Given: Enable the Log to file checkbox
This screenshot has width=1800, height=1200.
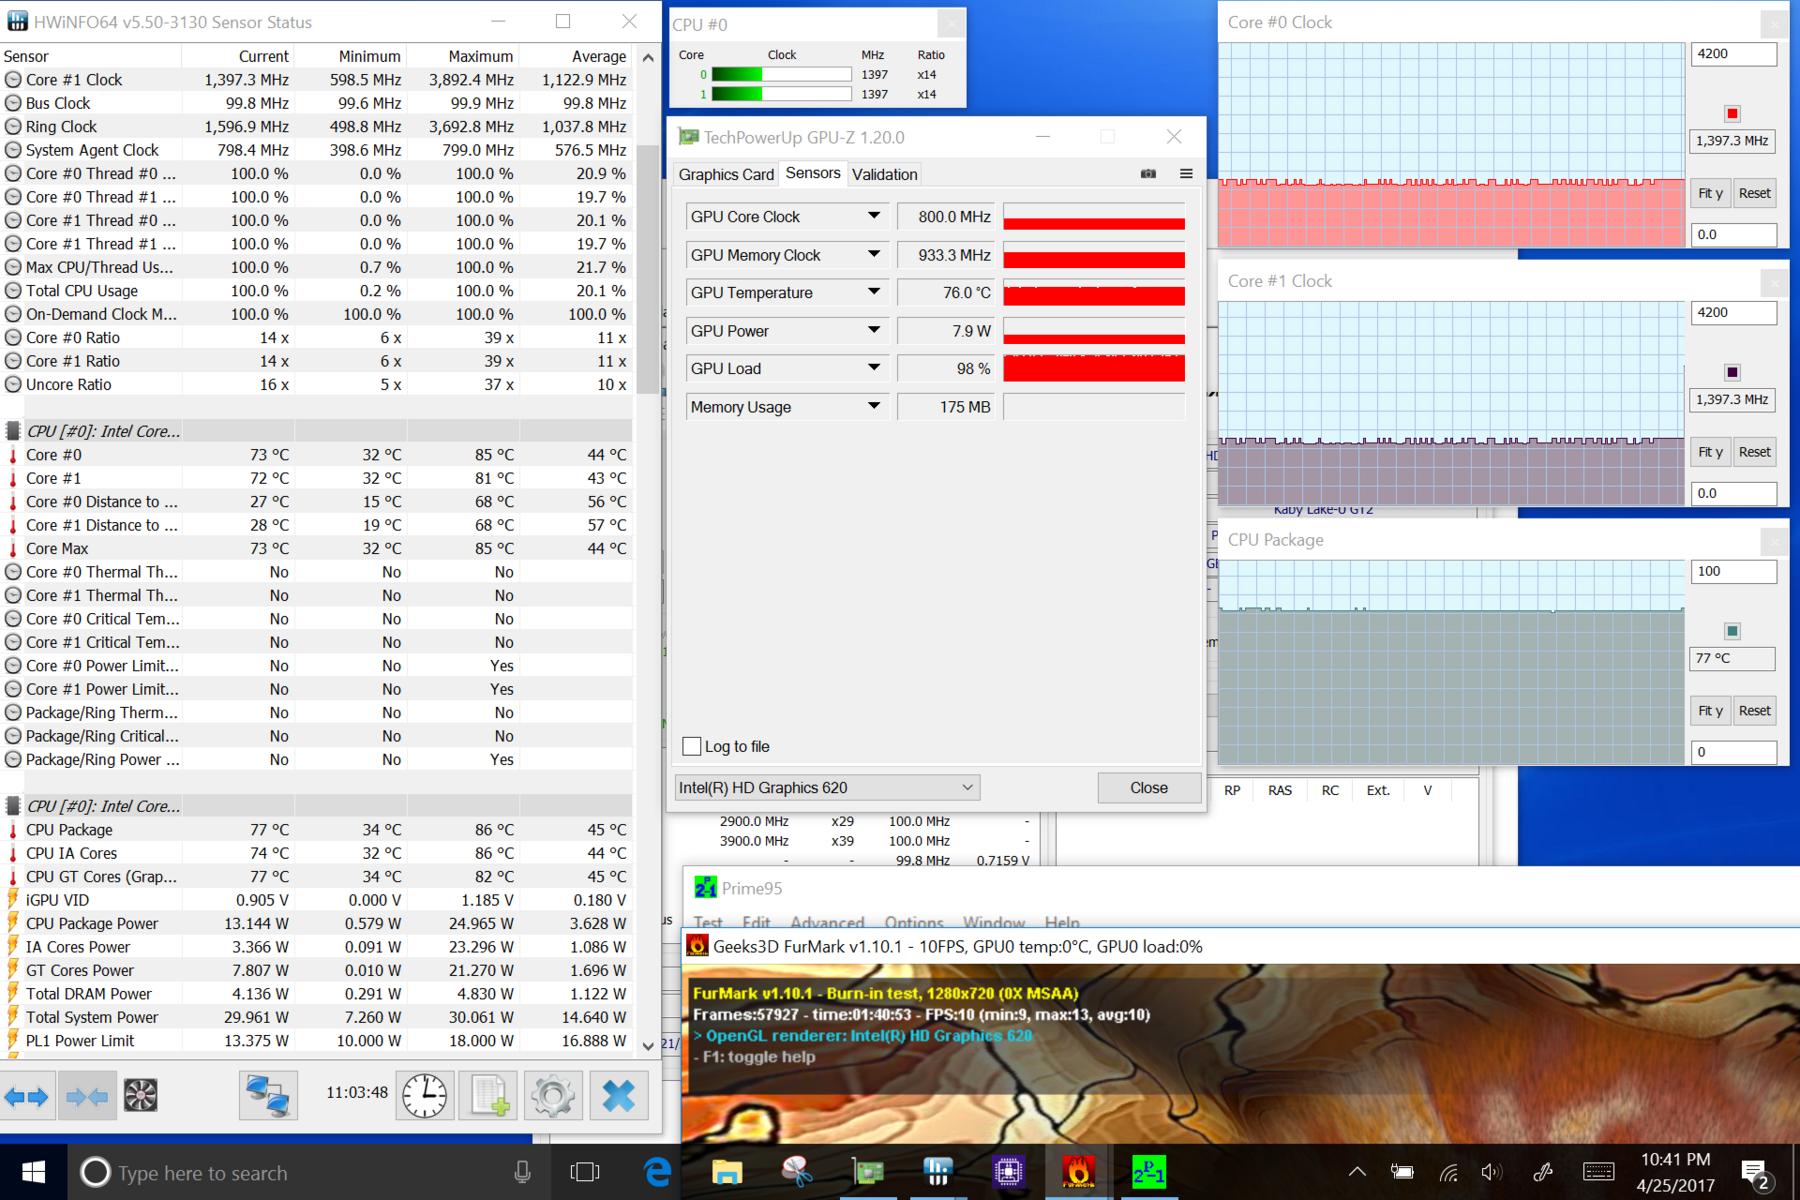Looking at the screenshot, I should coord(692,746).
